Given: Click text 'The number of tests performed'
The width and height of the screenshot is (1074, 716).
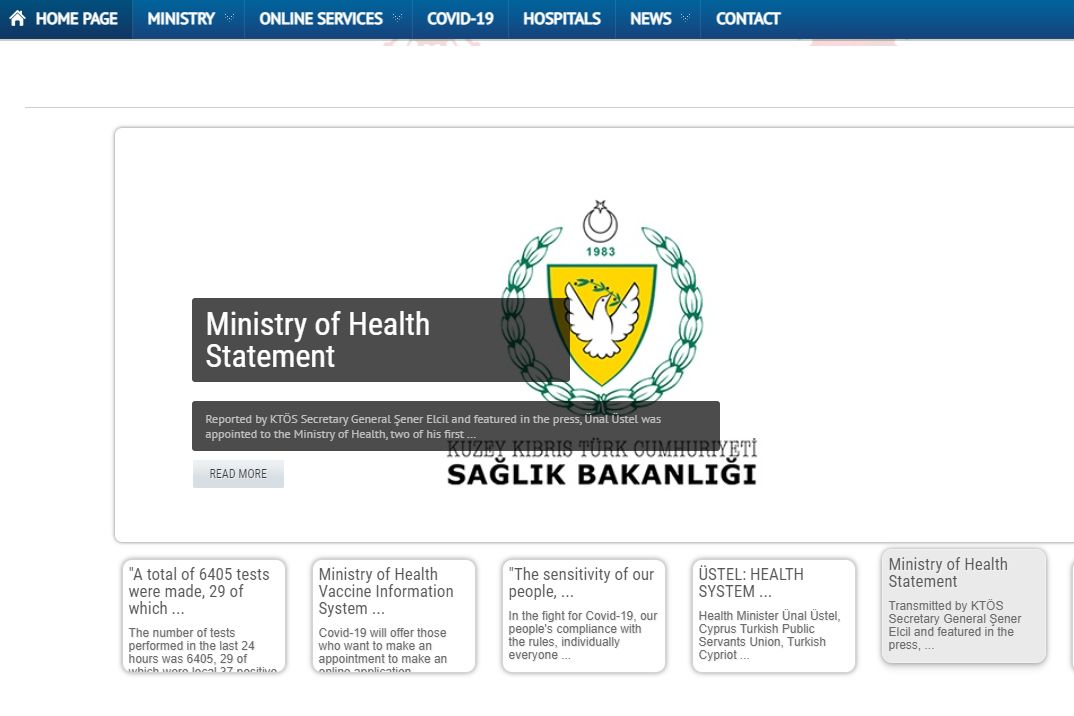Looking at the screenshot, I should (203, 652).
